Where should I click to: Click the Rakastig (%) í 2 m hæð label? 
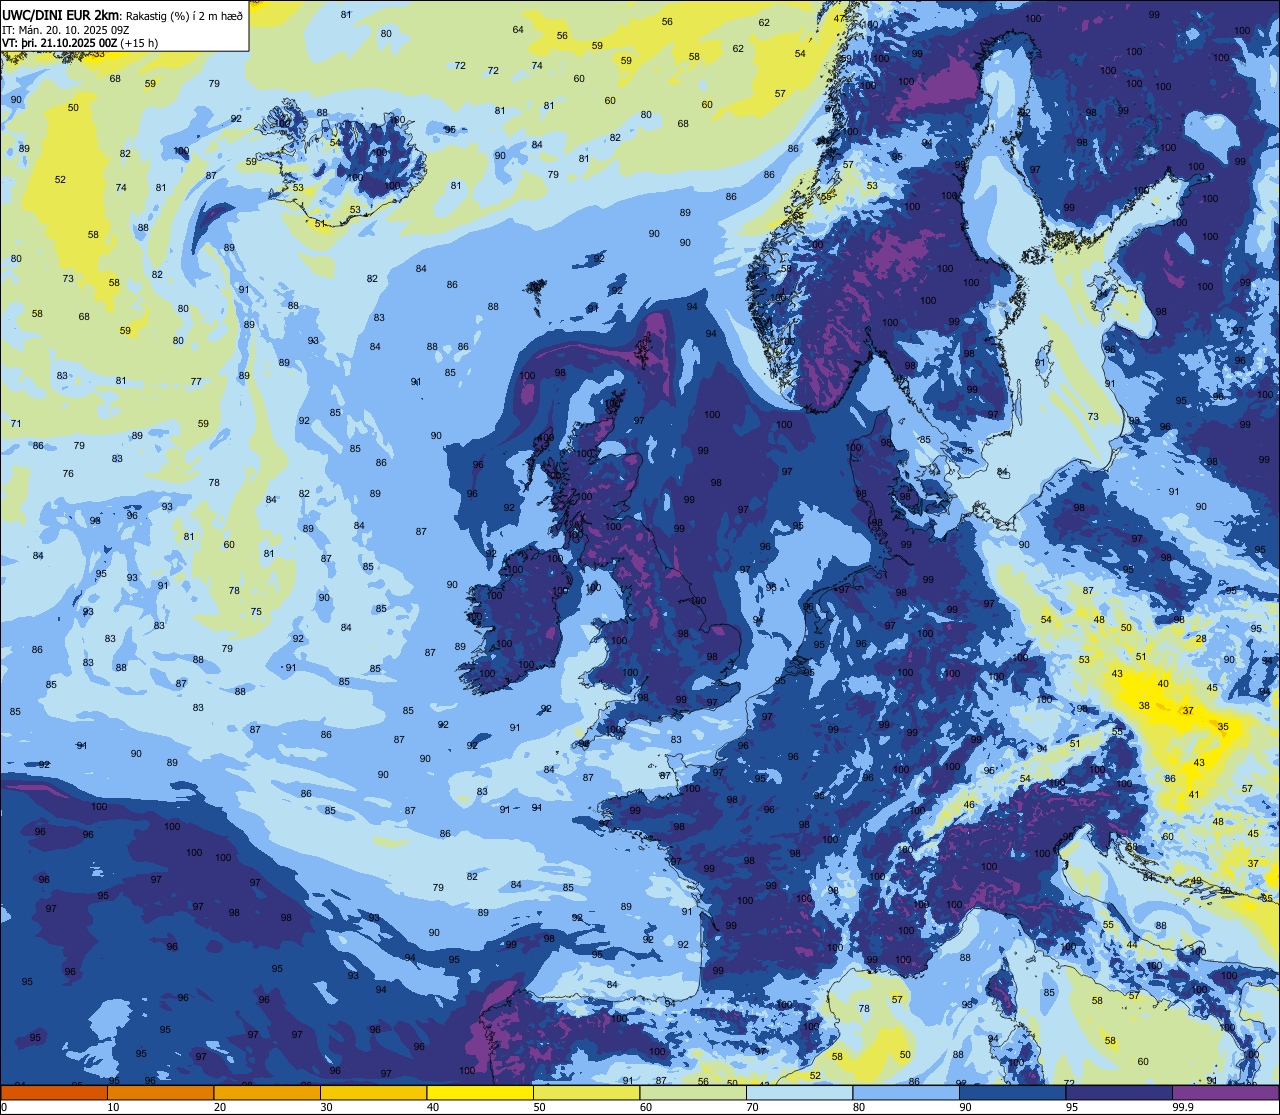tap(185, 15)
